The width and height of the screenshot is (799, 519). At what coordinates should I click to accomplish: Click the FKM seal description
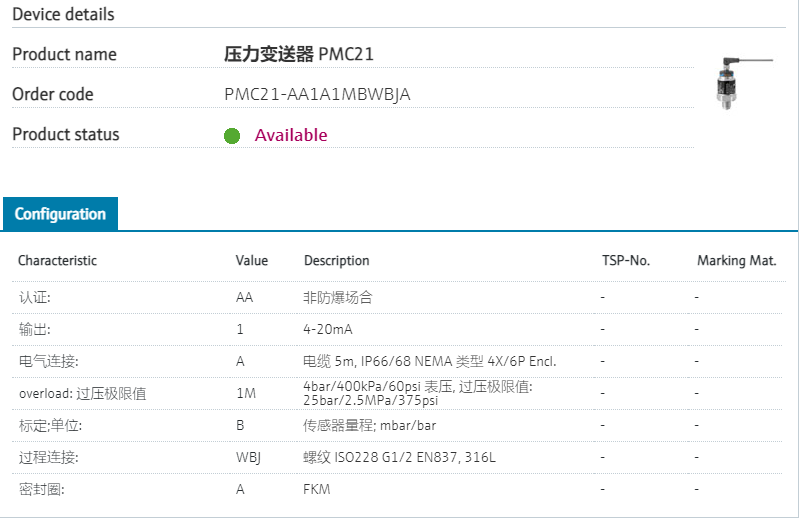click(317, 489)
